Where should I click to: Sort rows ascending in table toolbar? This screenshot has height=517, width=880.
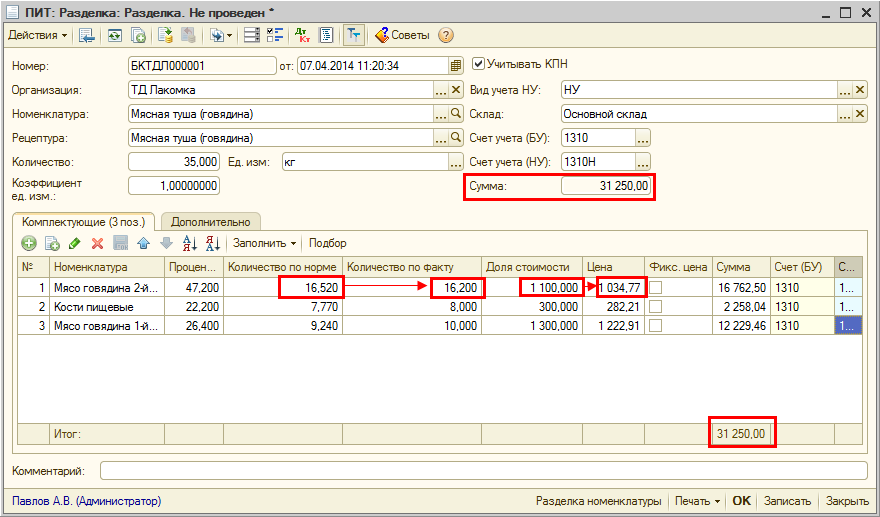pos(189,243)
